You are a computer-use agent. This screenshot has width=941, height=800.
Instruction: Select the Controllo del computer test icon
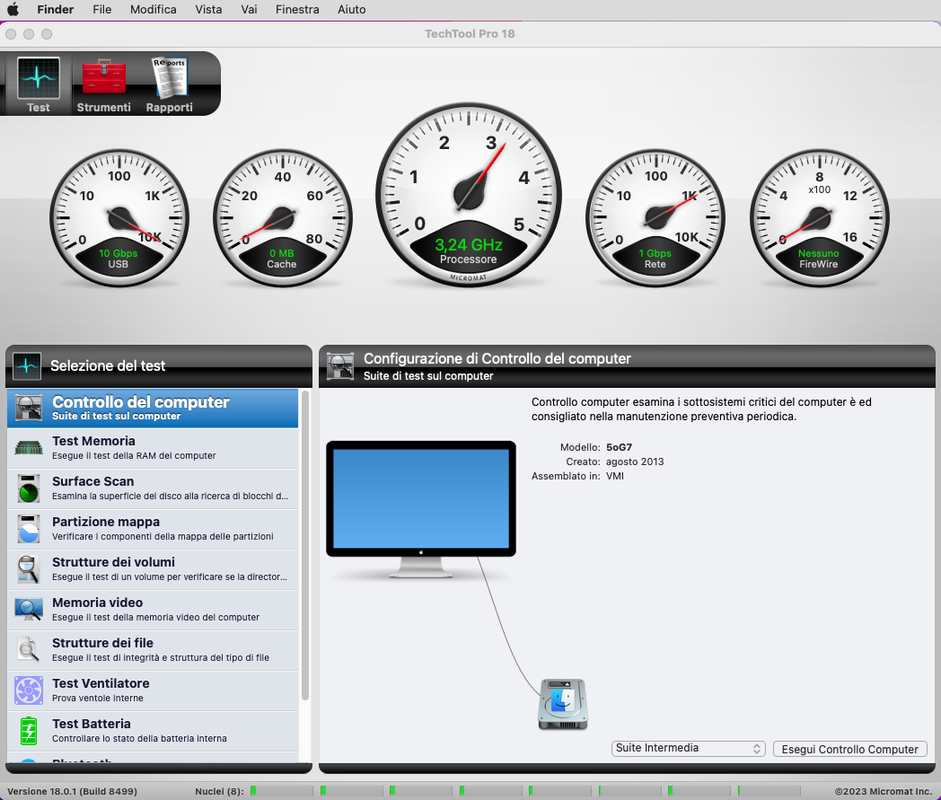[x=28, y=408]
